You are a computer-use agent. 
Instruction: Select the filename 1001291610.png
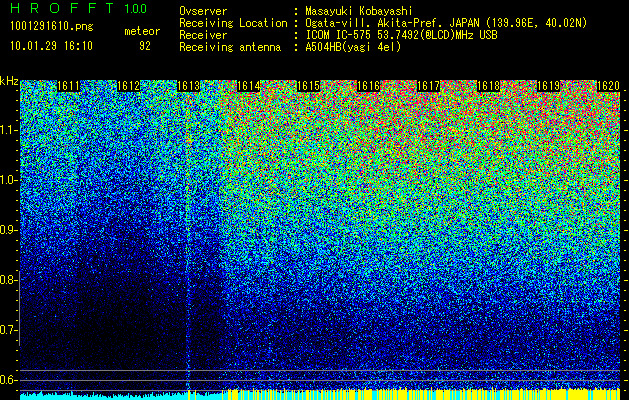click(51, 27)
